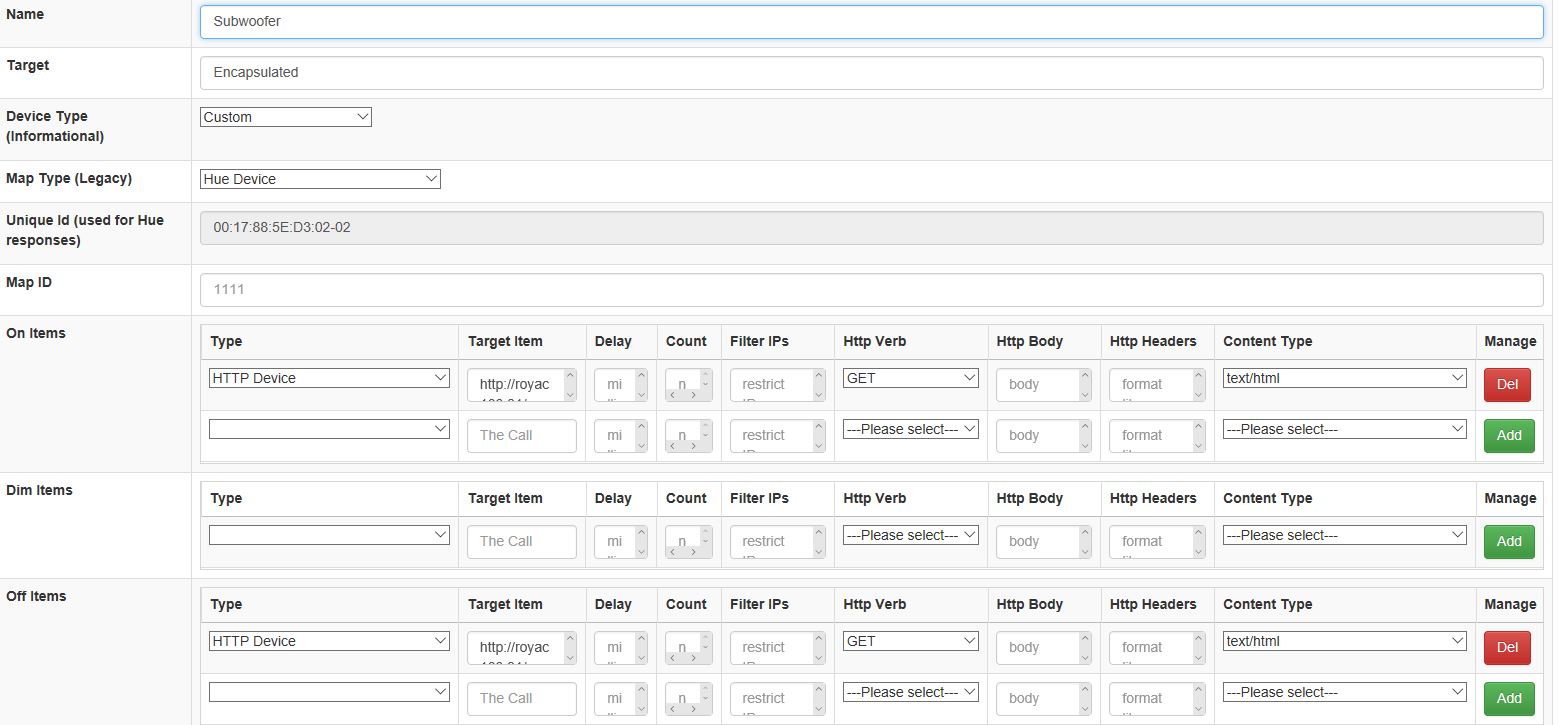Click the Dim Items Target Item call field
The height and width of the screenshot is (725, 1558).
click(521, 542)
